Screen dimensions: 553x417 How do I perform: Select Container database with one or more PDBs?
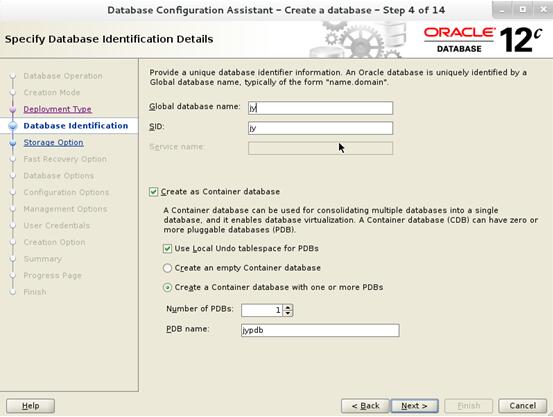tap(168, 288)
